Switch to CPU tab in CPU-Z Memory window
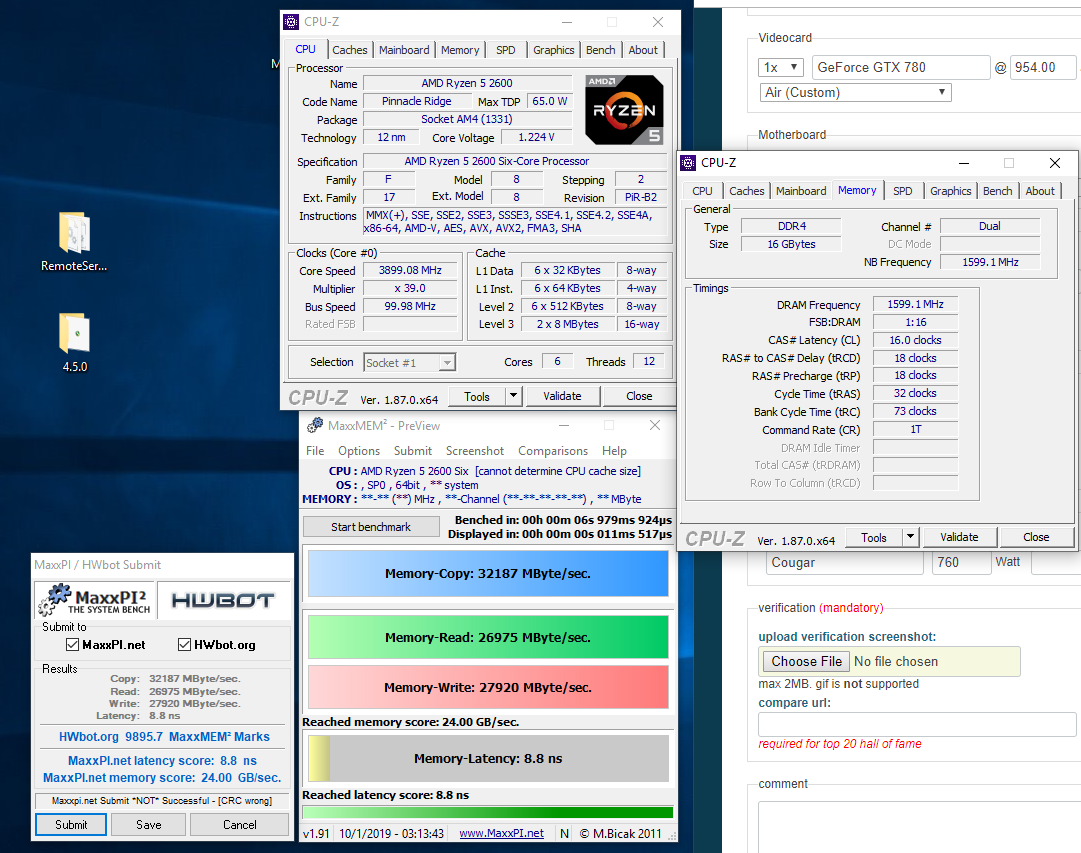The height and width of the screenshot is (853, 1081). click(x=703, y=191)
